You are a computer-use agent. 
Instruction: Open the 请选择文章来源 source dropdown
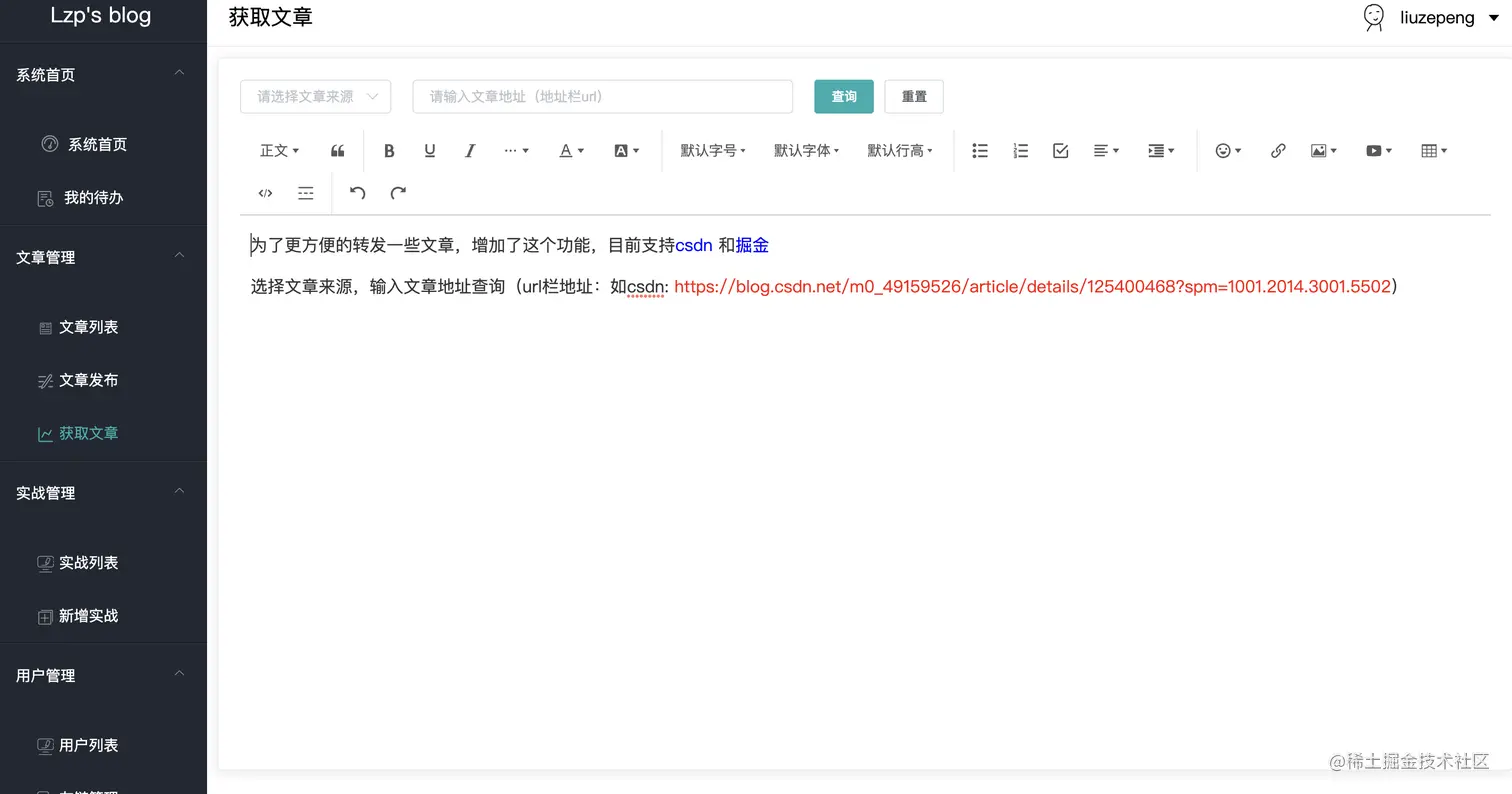[x=315, y=97]
